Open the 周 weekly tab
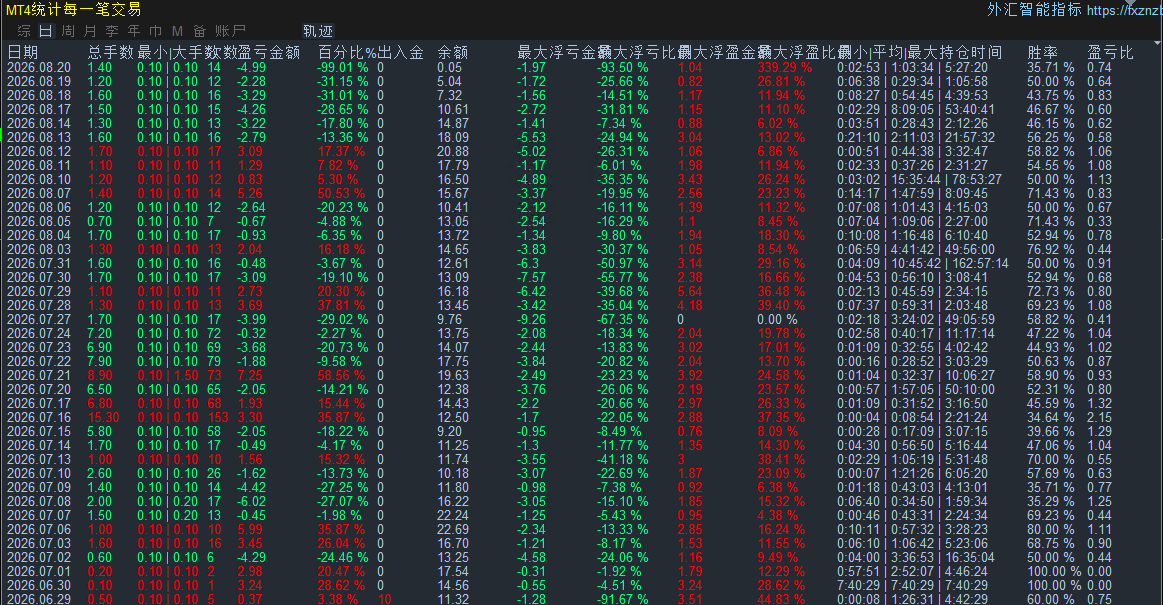 pyautogui.click(x=68, y=31)
